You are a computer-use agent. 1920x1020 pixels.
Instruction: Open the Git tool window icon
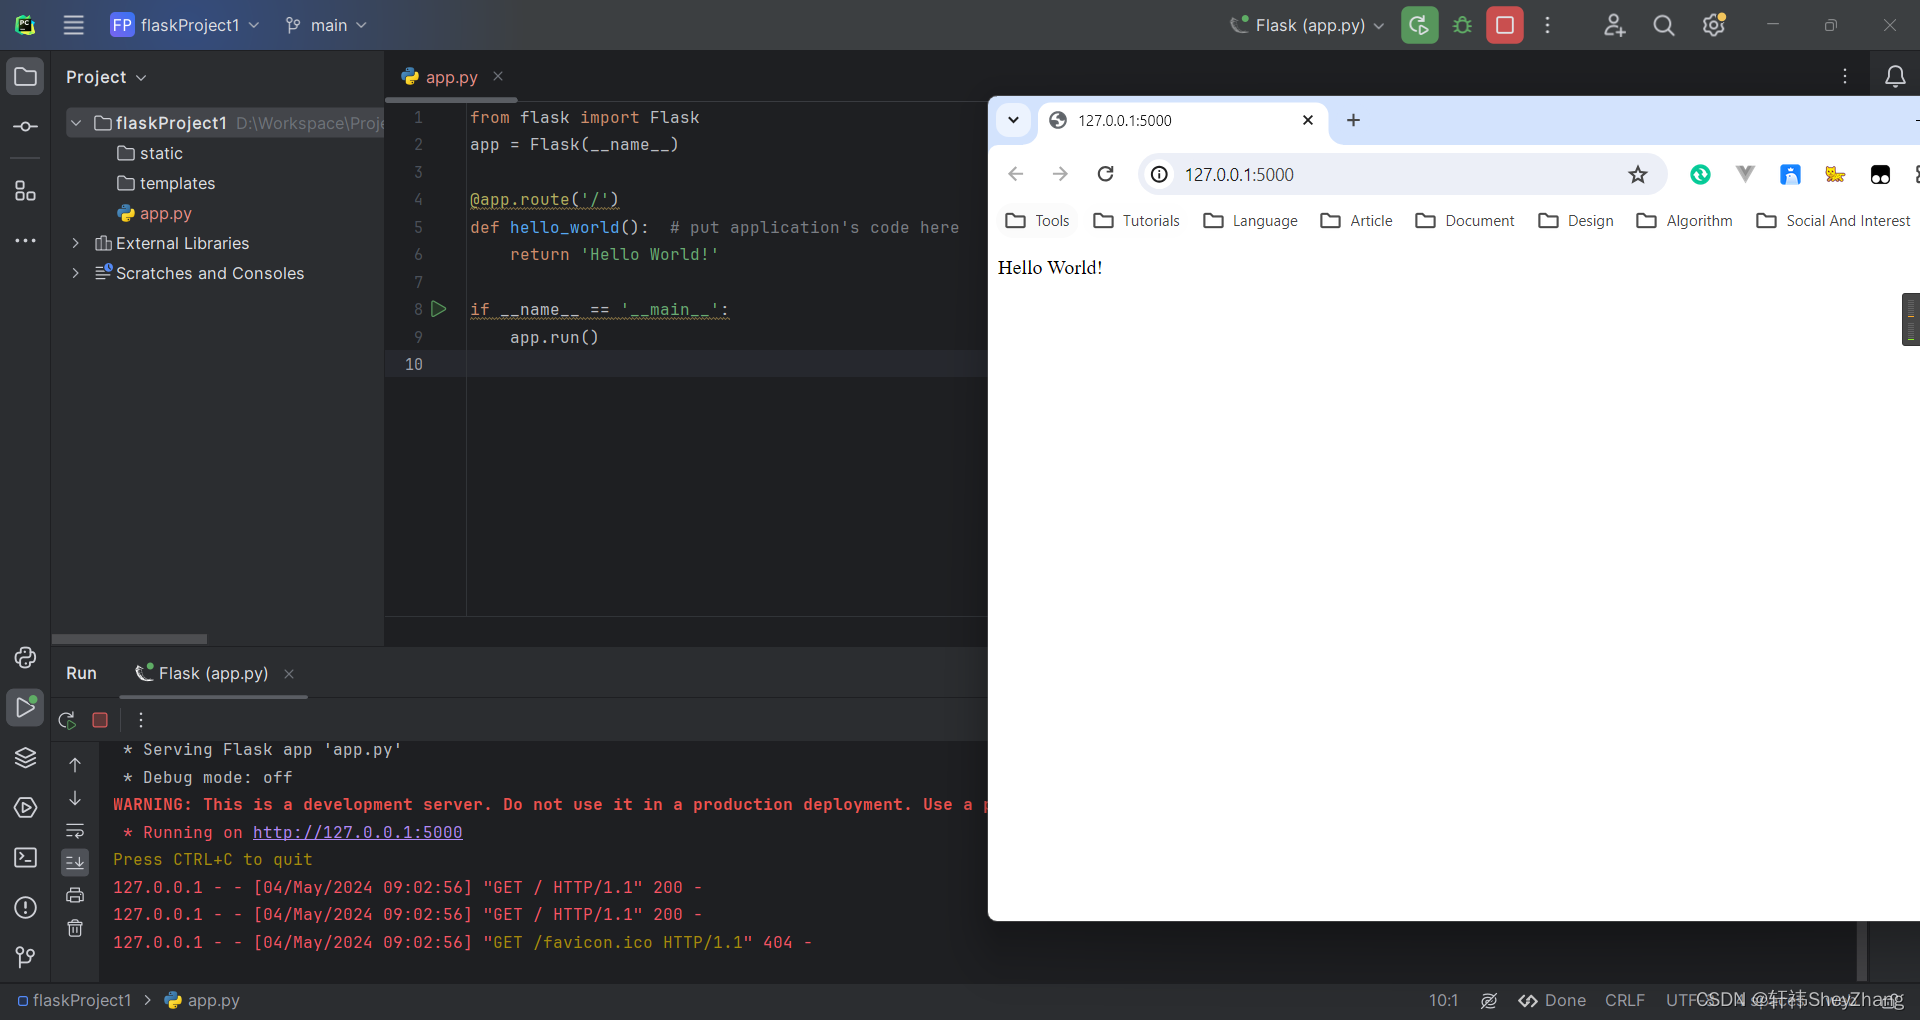coord(25,957)
